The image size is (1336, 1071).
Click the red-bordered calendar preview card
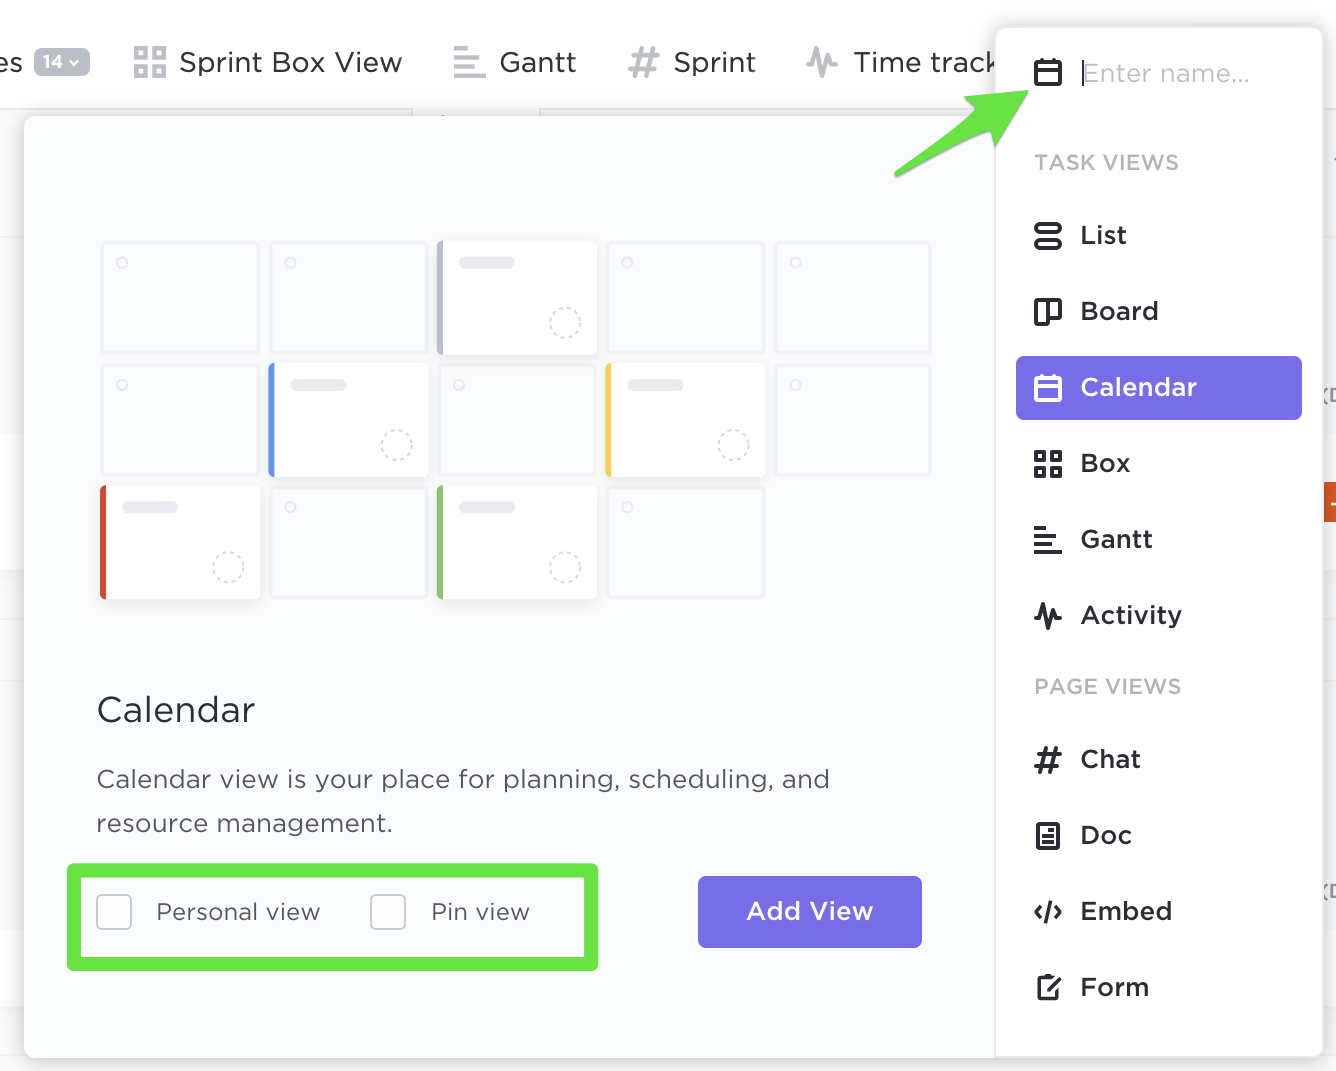(x=181, y=542)
